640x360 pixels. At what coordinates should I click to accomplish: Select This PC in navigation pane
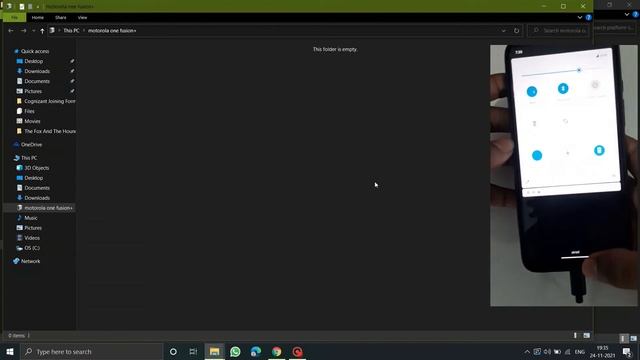point(29,158)
